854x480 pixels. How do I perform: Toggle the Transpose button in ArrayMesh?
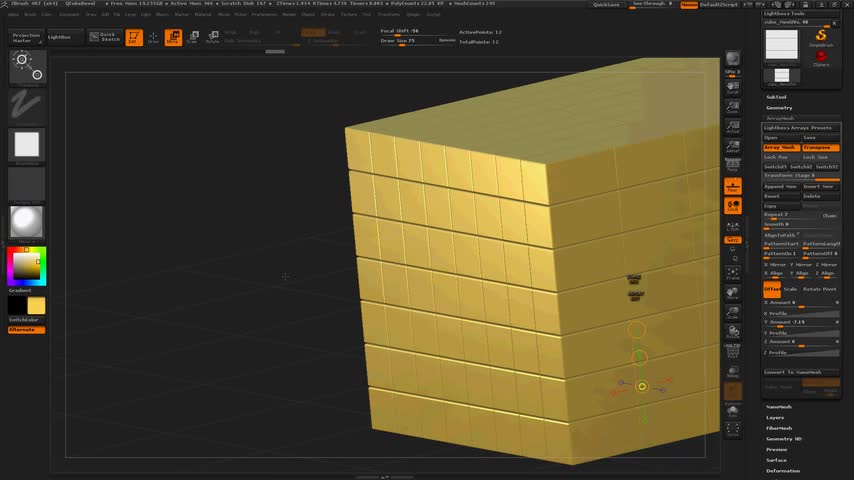[x=820, y=148]
